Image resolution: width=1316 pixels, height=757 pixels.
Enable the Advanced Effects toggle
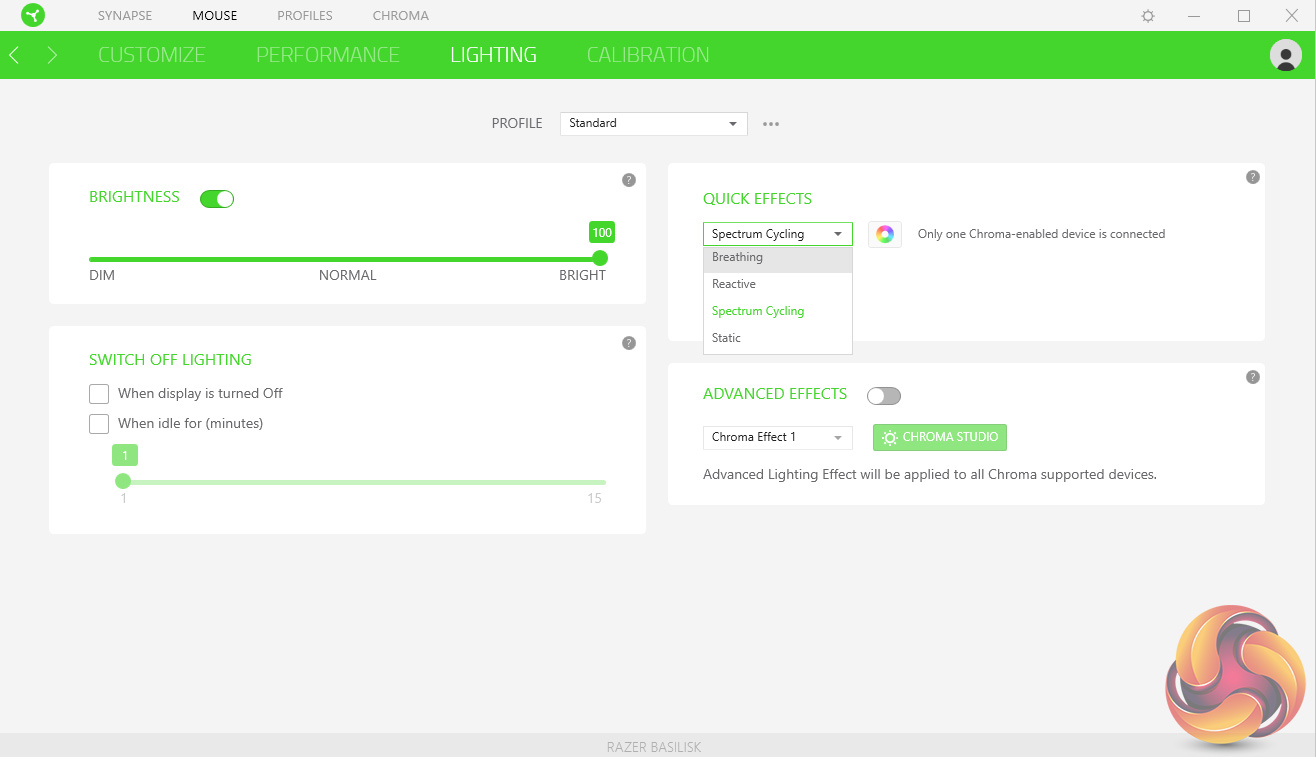(884, 396)
